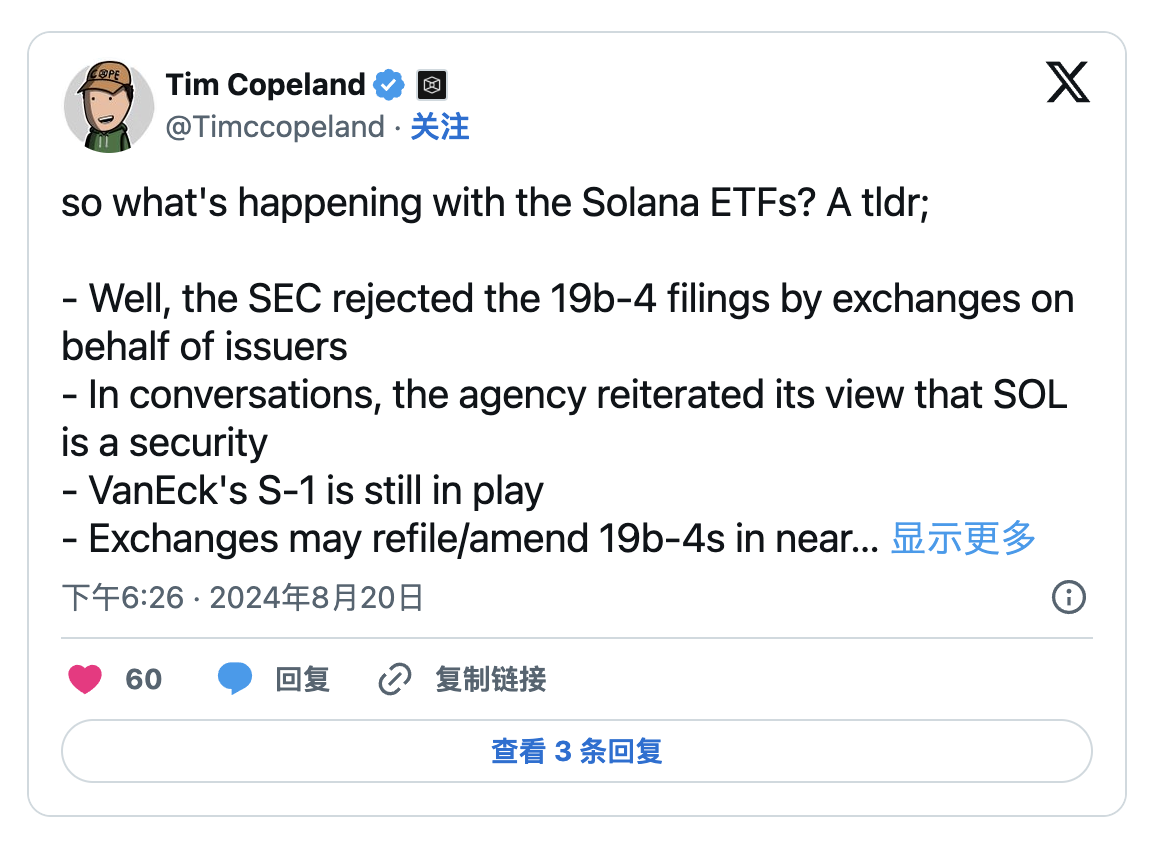This screenshot has height=842, width=1160.
Task: Open Tim Copeland's profile avatar
Action: tap(108, 104)
